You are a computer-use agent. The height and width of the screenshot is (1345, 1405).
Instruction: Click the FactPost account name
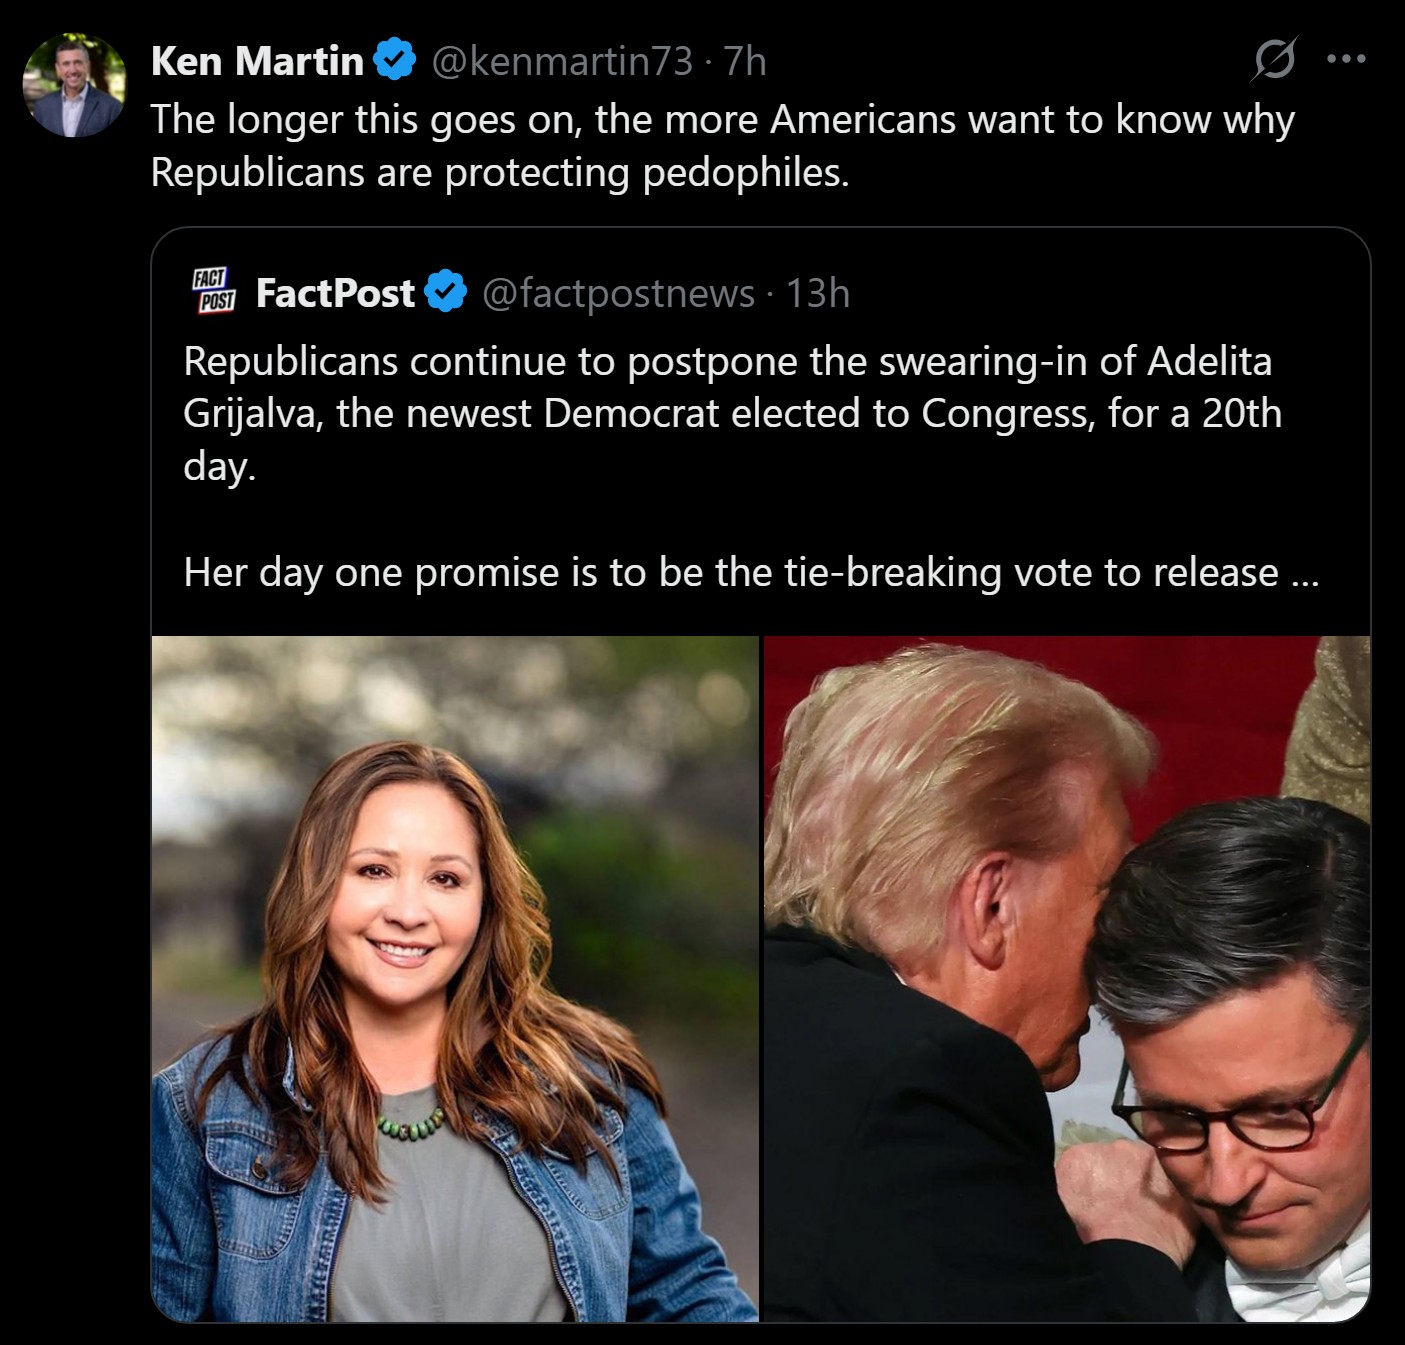335,294
